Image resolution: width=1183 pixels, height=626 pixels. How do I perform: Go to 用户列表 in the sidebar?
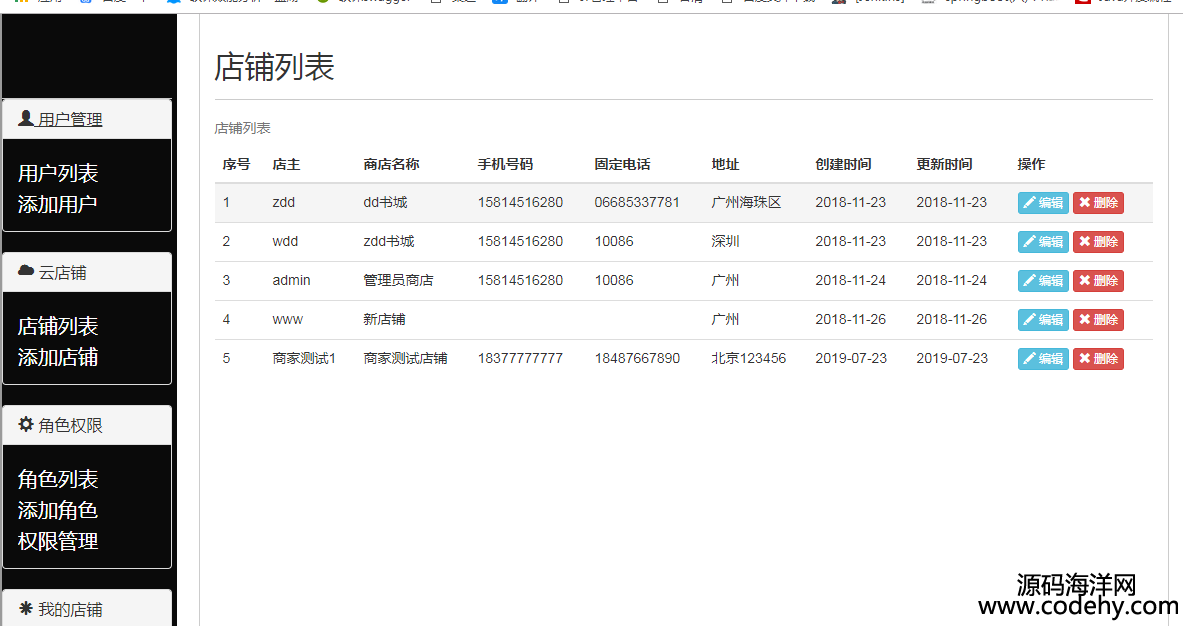58,173
